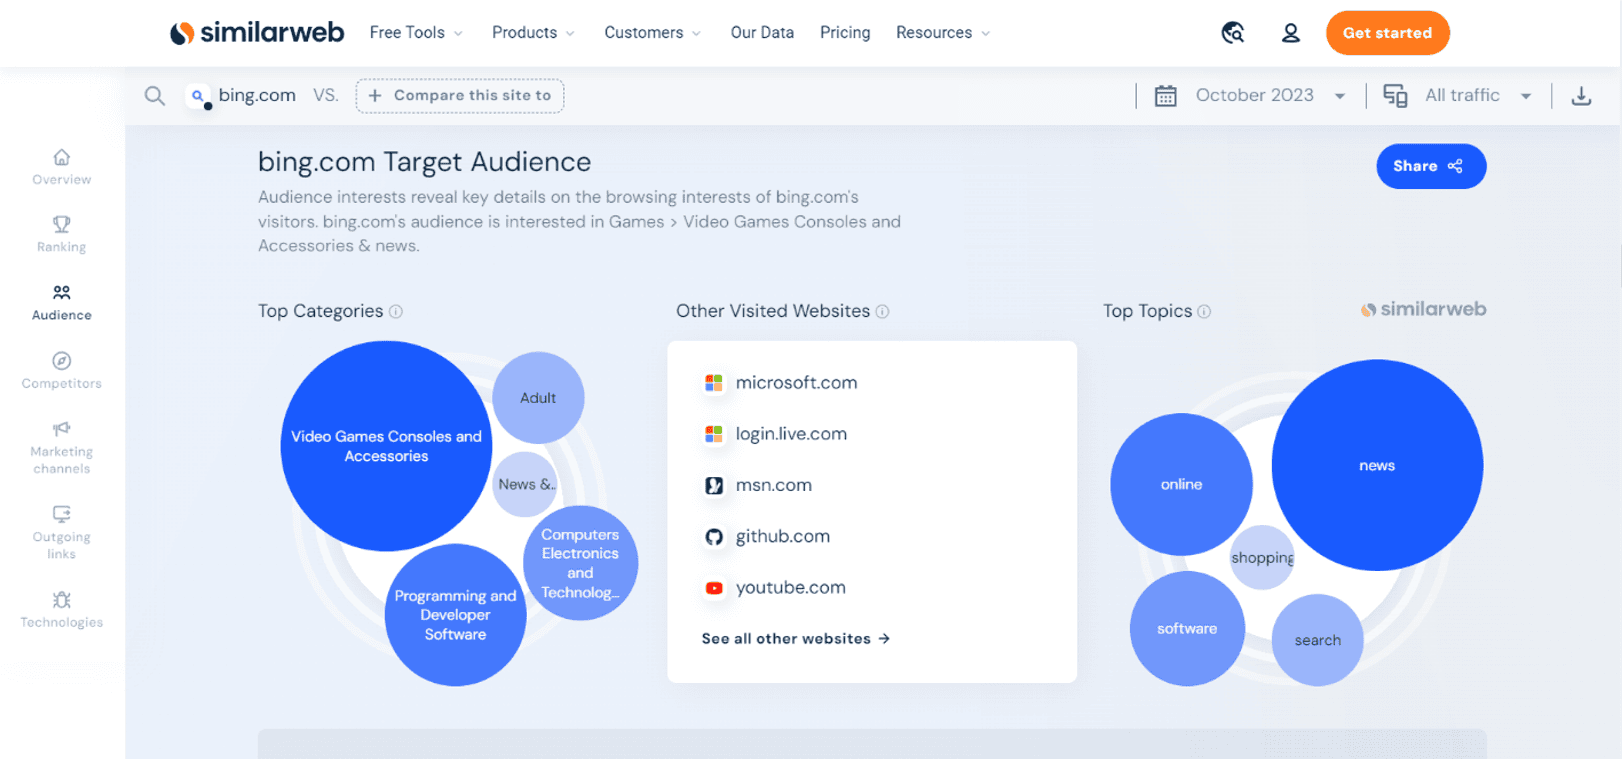Expand the Resources menu
Viewport: 1622px width, 759px height.
[x=943, y=33]
